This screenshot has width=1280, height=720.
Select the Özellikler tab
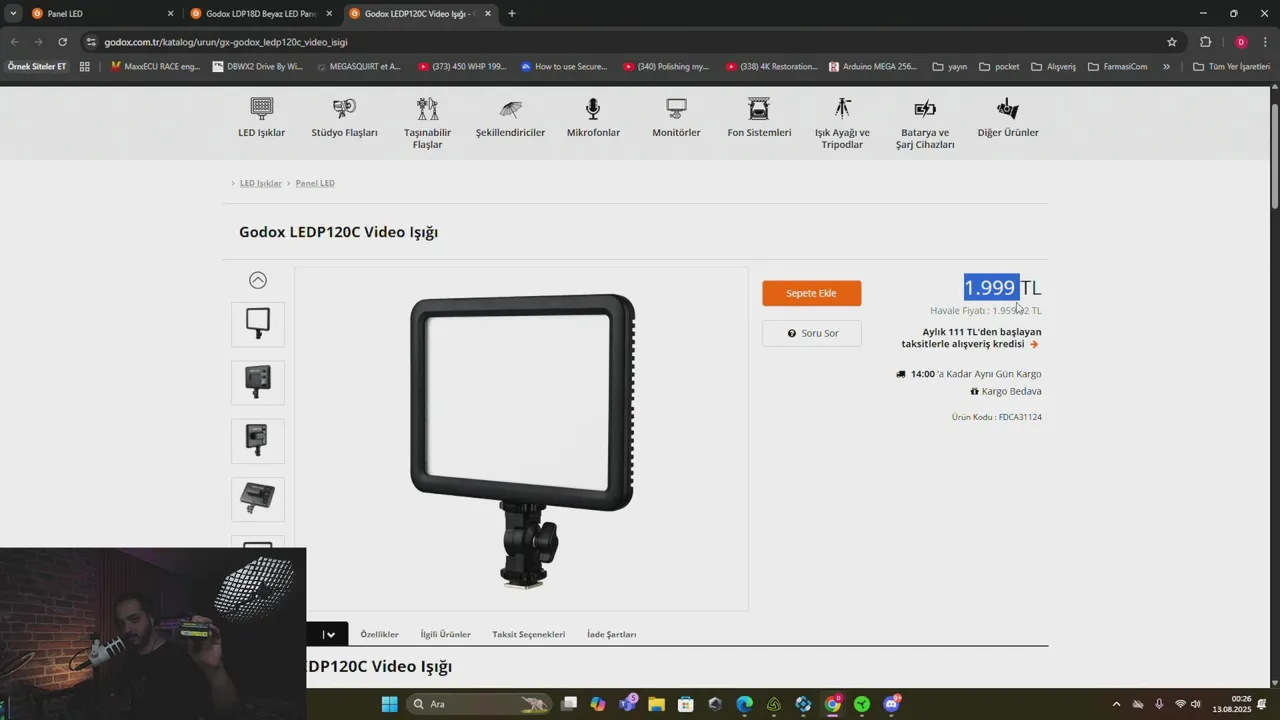click(379, 634)
